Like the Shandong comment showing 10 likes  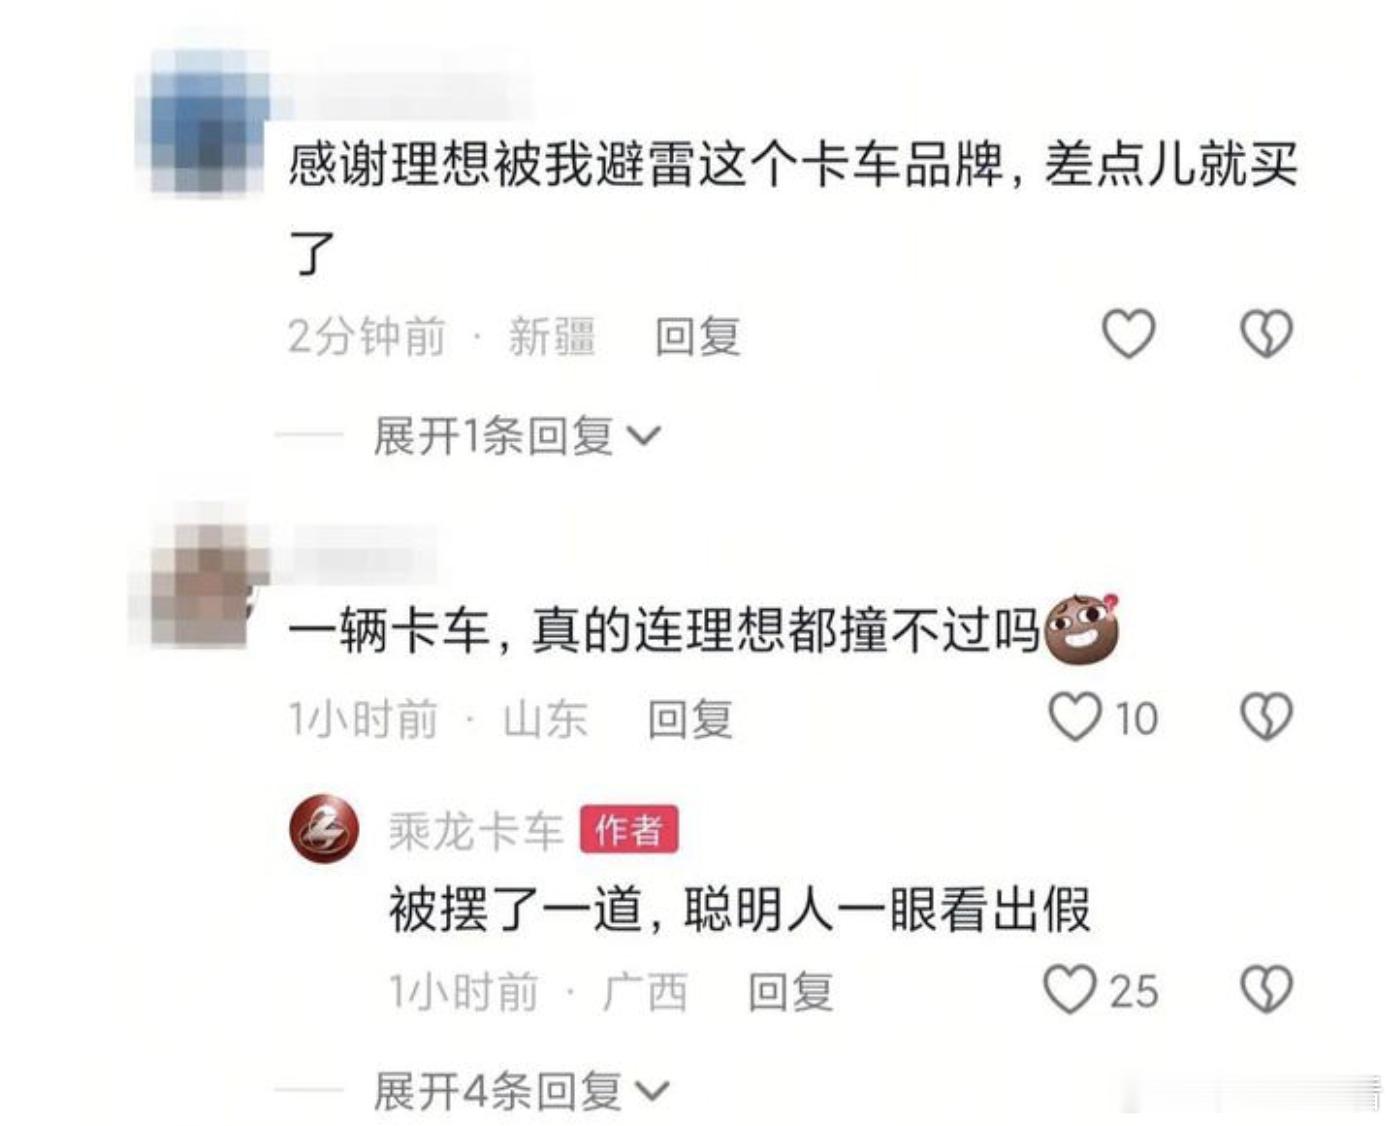point(1075,717)
